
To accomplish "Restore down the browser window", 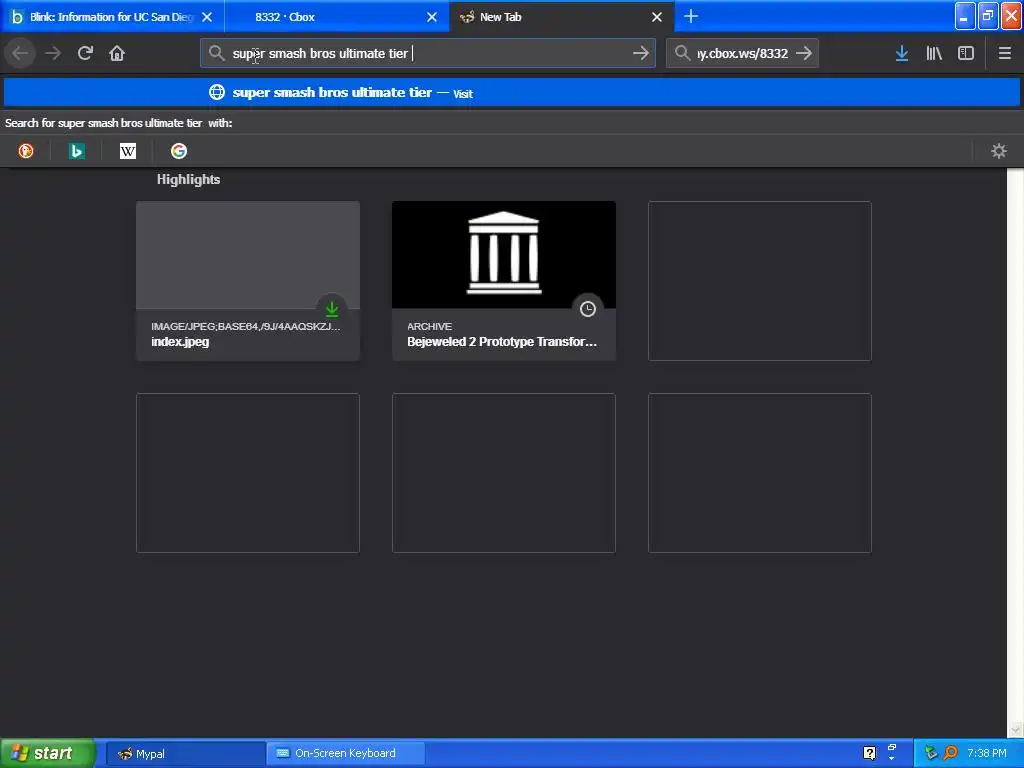I will (988, 16).
